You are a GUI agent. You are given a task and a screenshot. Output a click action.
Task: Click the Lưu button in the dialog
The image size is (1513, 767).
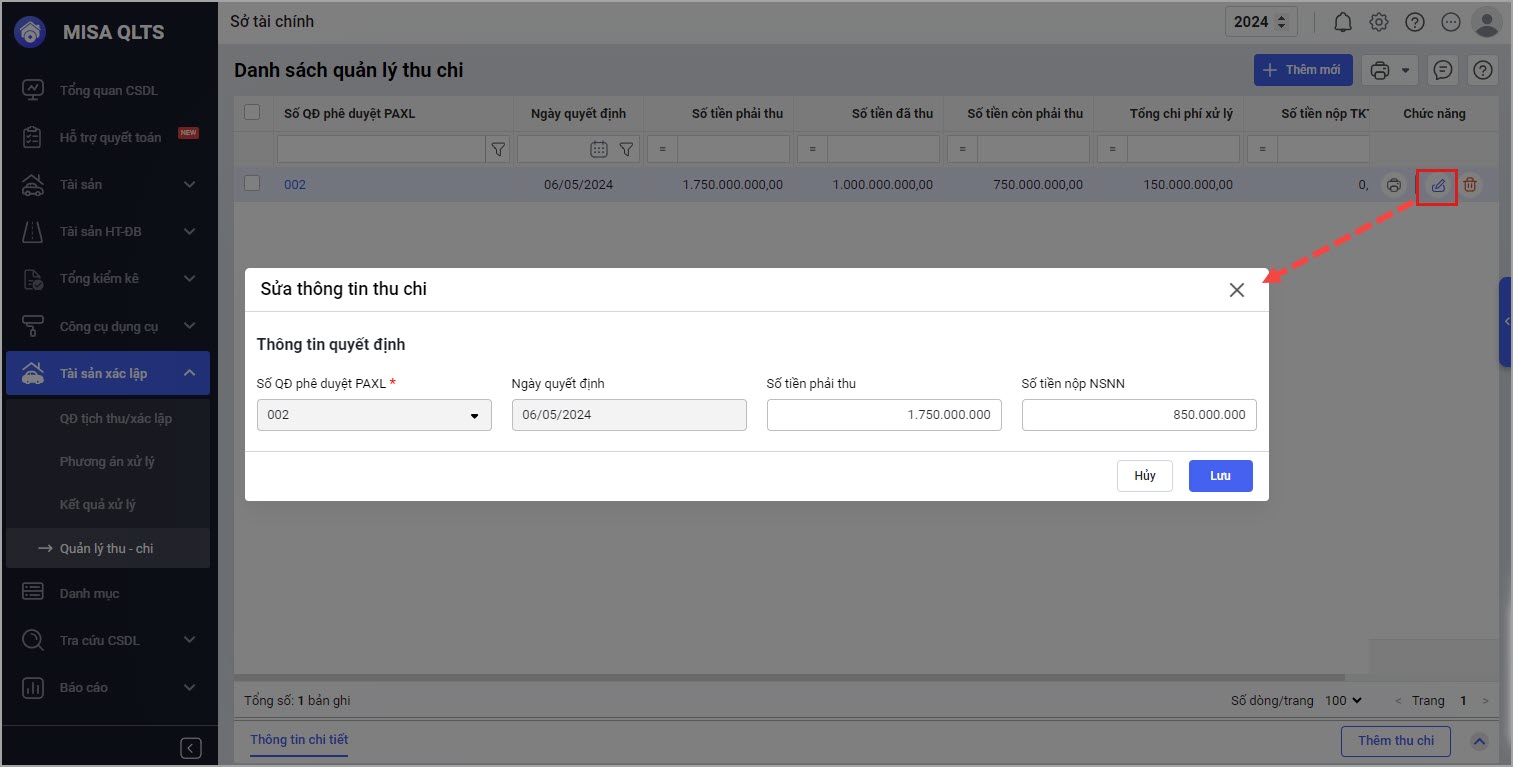coord(1220,476)
